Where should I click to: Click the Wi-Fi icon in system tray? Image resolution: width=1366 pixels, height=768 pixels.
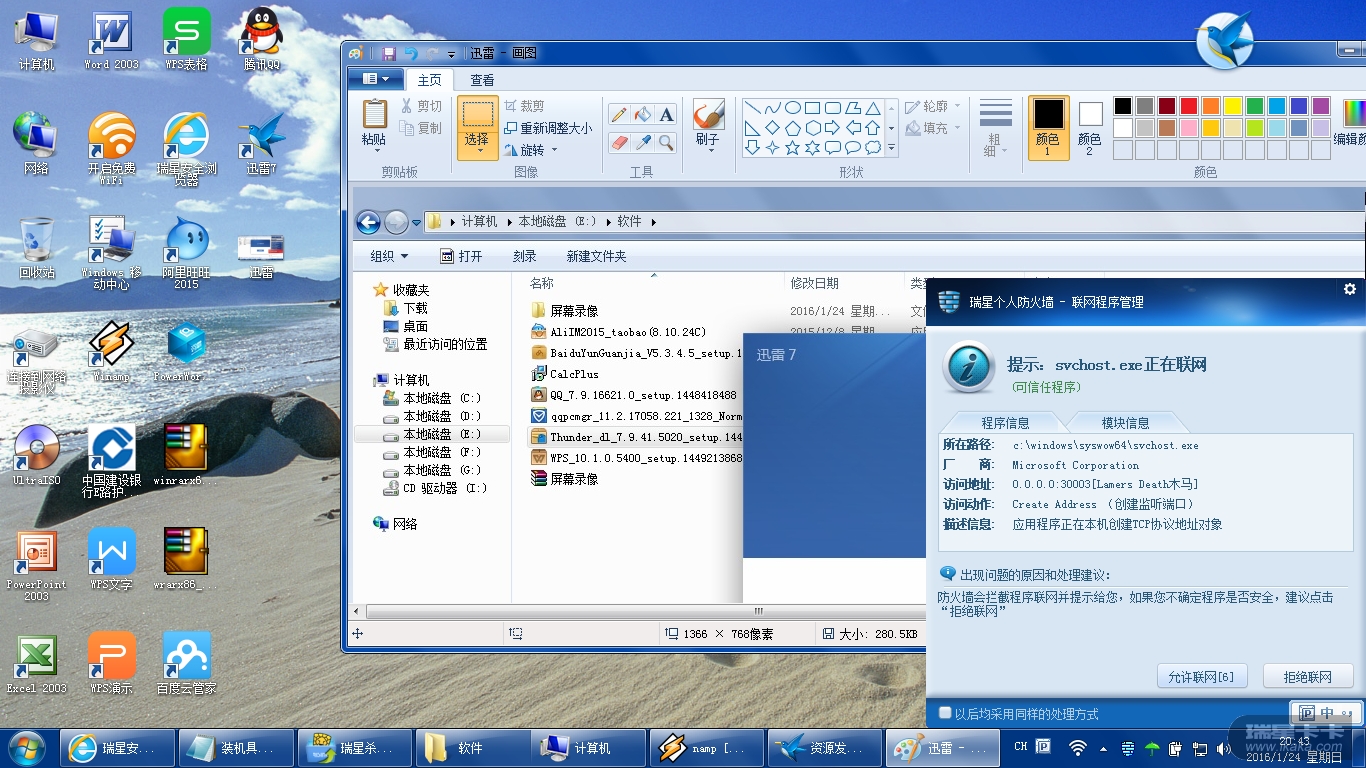1078,747
